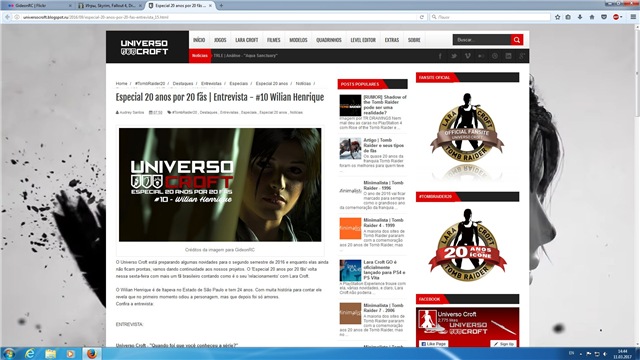The width and height of the screenshot is (640, 360).
Task: Switch to the Игры, Skyrim, Fallout 4 tab
Action: (109, 6)
